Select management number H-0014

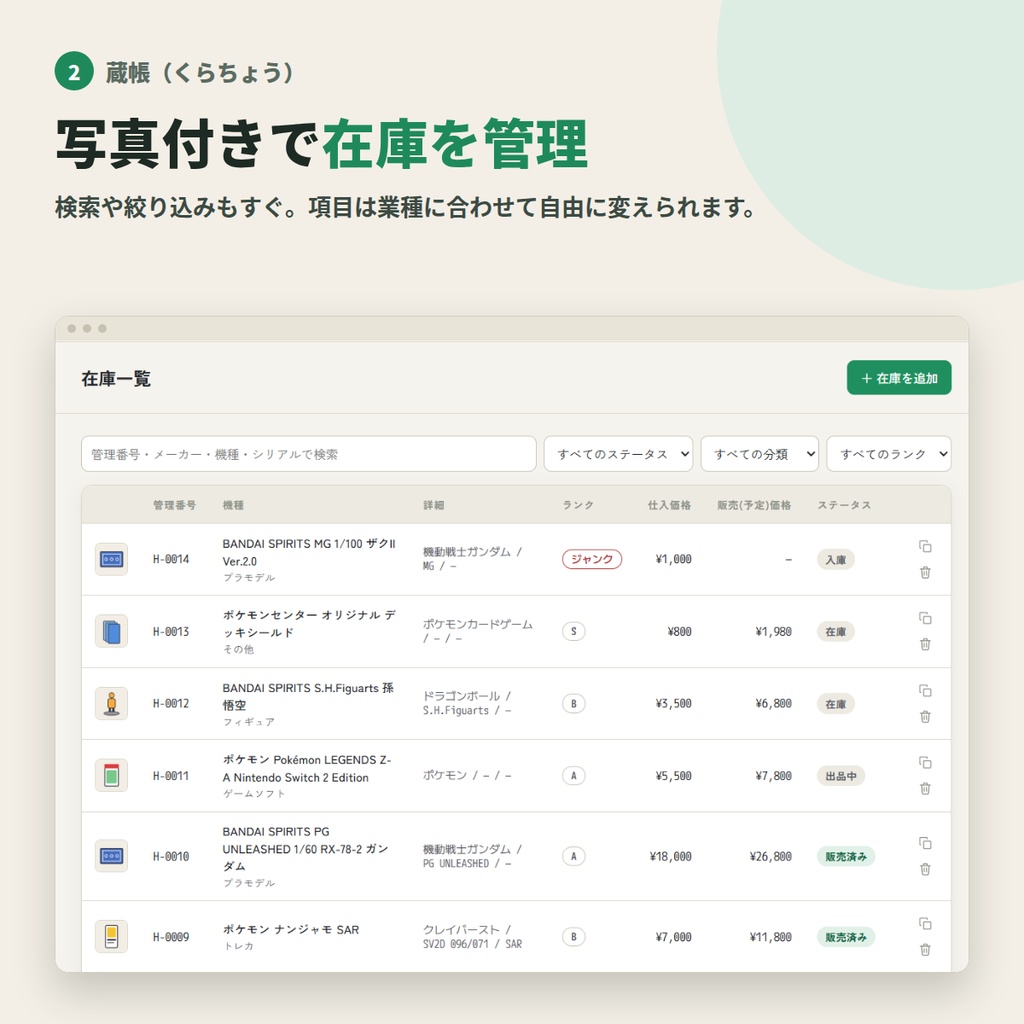click(x=171, y=559)
